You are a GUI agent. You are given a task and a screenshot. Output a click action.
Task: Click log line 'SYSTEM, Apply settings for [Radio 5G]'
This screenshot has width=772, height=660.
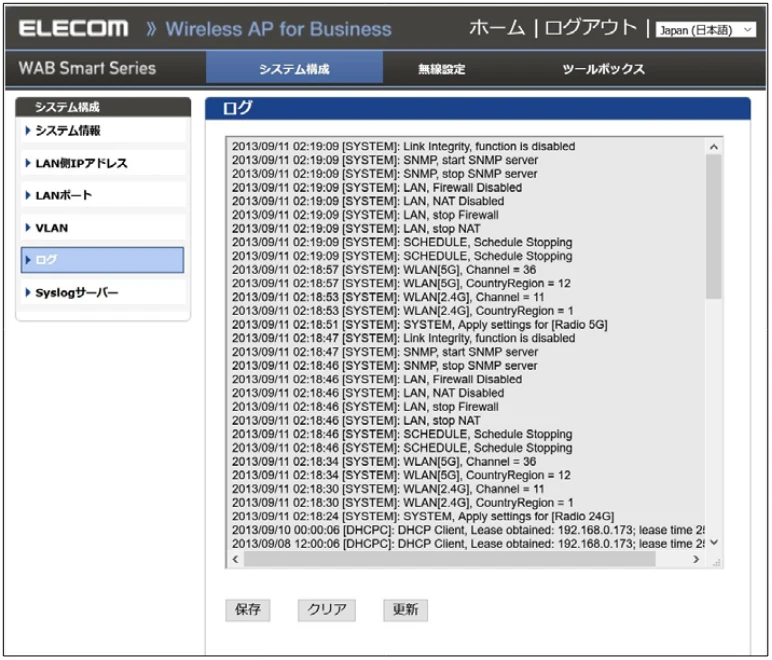point(419,325)
